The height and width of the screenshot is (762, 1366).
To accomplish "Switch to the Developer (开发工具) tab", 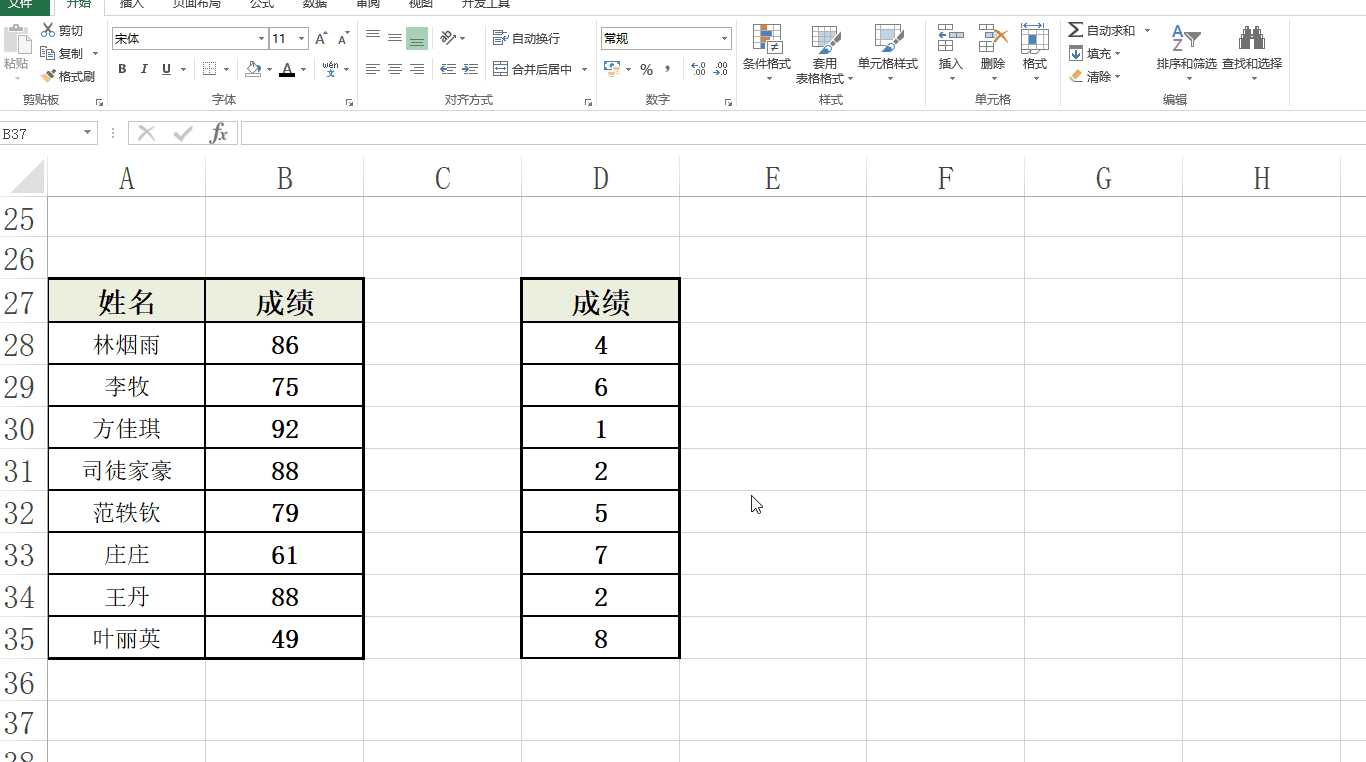I will click(x=486, y=4).
